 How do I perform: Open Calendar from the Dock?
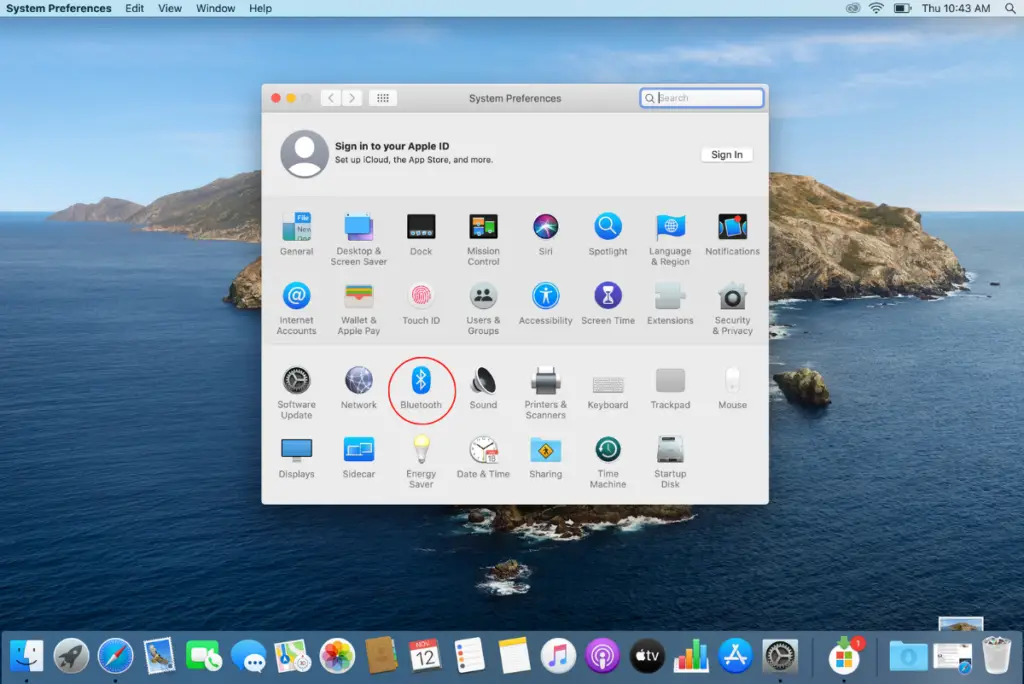(425, 655)
